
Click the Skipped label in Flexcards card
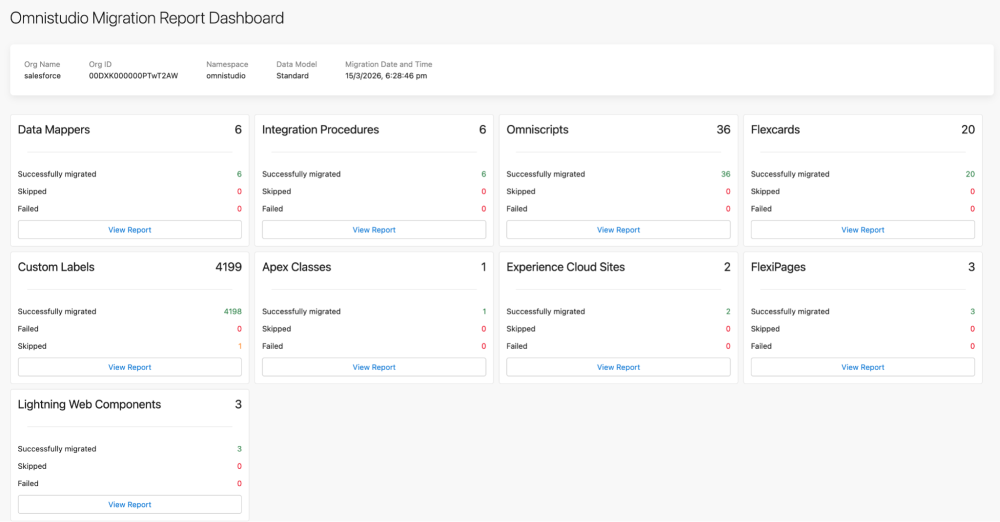click(x=765, y=191)
